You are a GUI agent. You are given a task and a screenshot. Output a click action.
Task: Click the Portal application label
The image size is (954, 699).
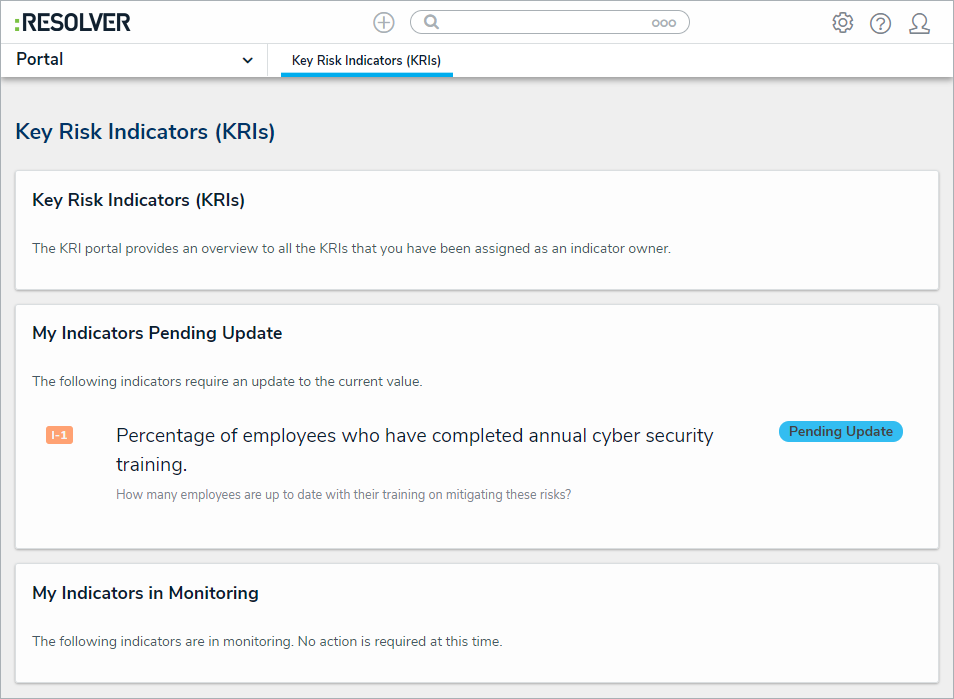click(40, 60)
